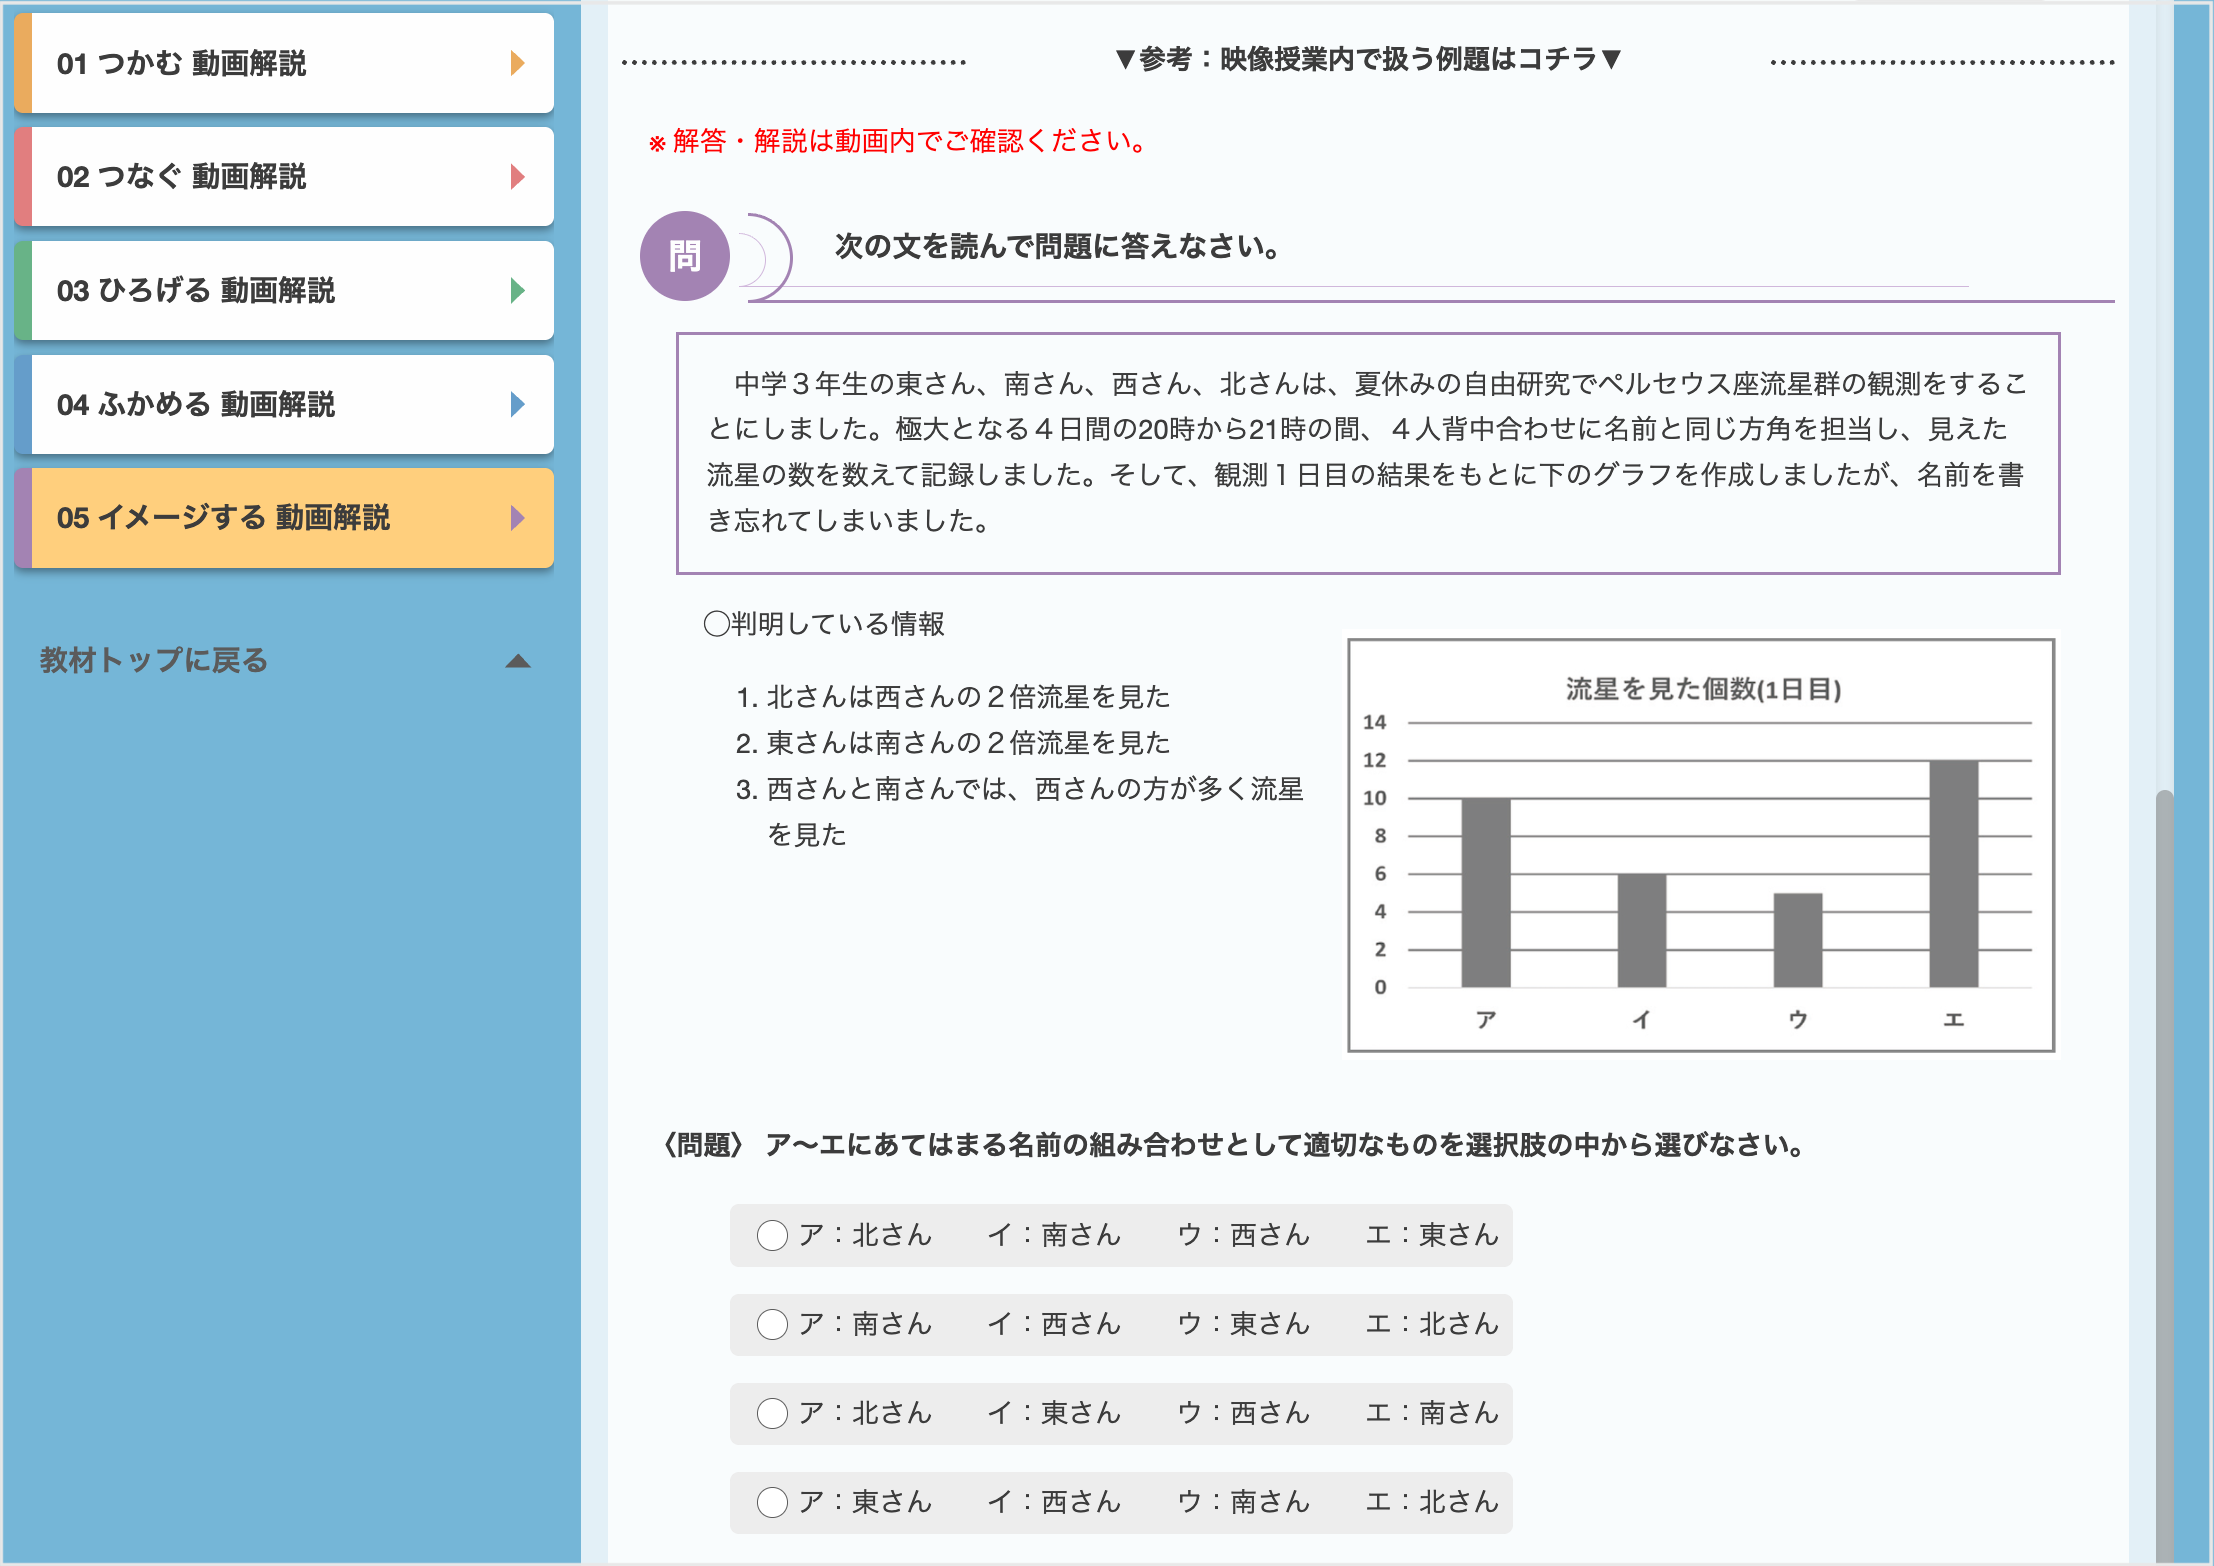Open 04 ふかめる 動画解説
Screen dimensions: 2214x1566
click(x=284, y=404)
